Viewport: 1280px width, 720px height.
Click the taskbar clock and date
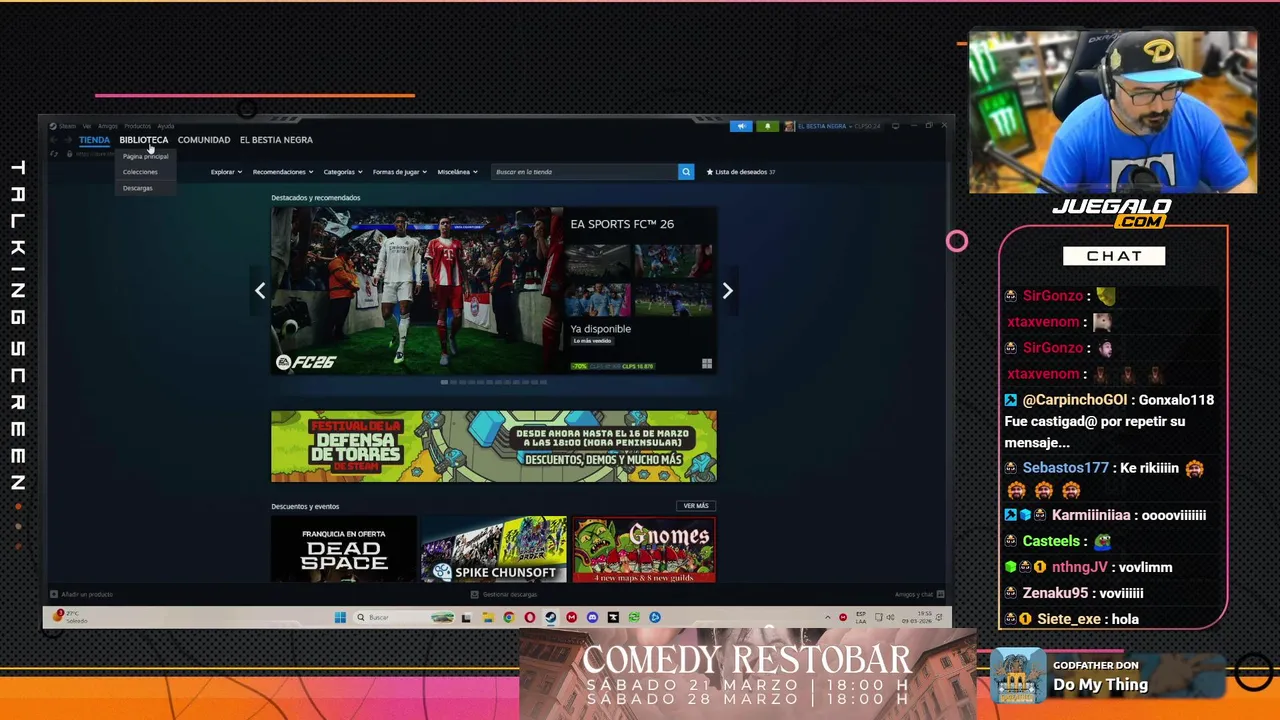tap(917, 617)
